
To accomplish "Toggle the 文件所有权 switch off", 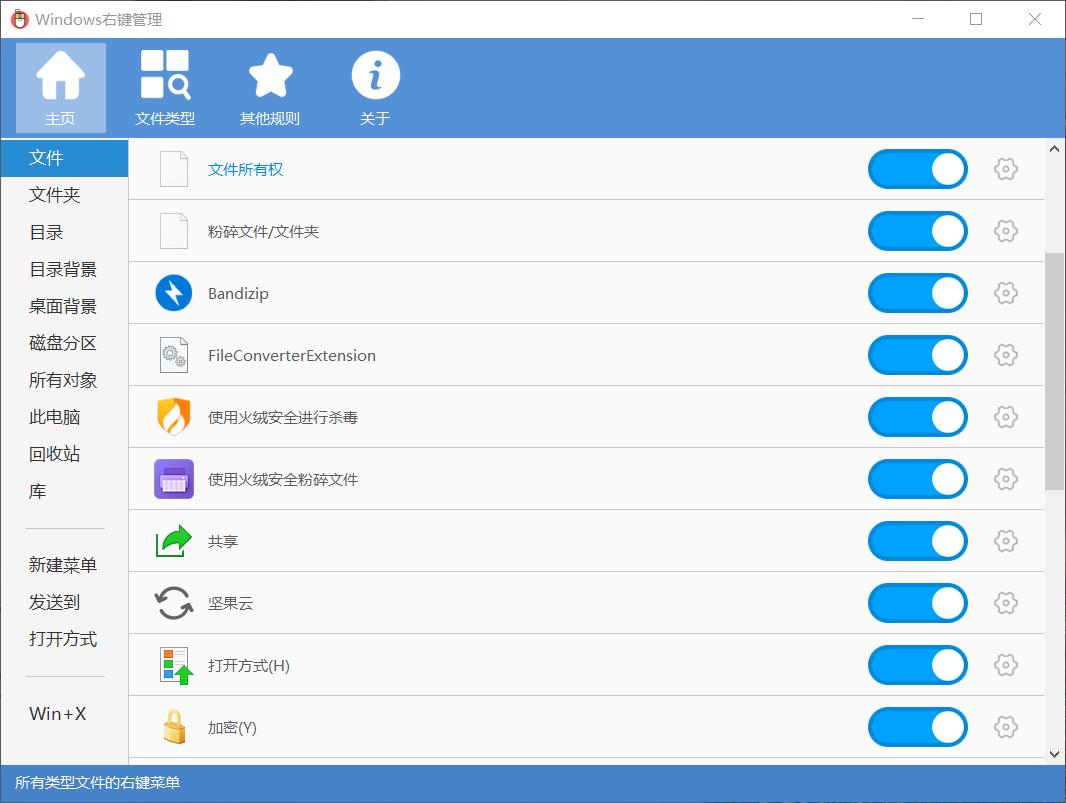I will [918, 169].
